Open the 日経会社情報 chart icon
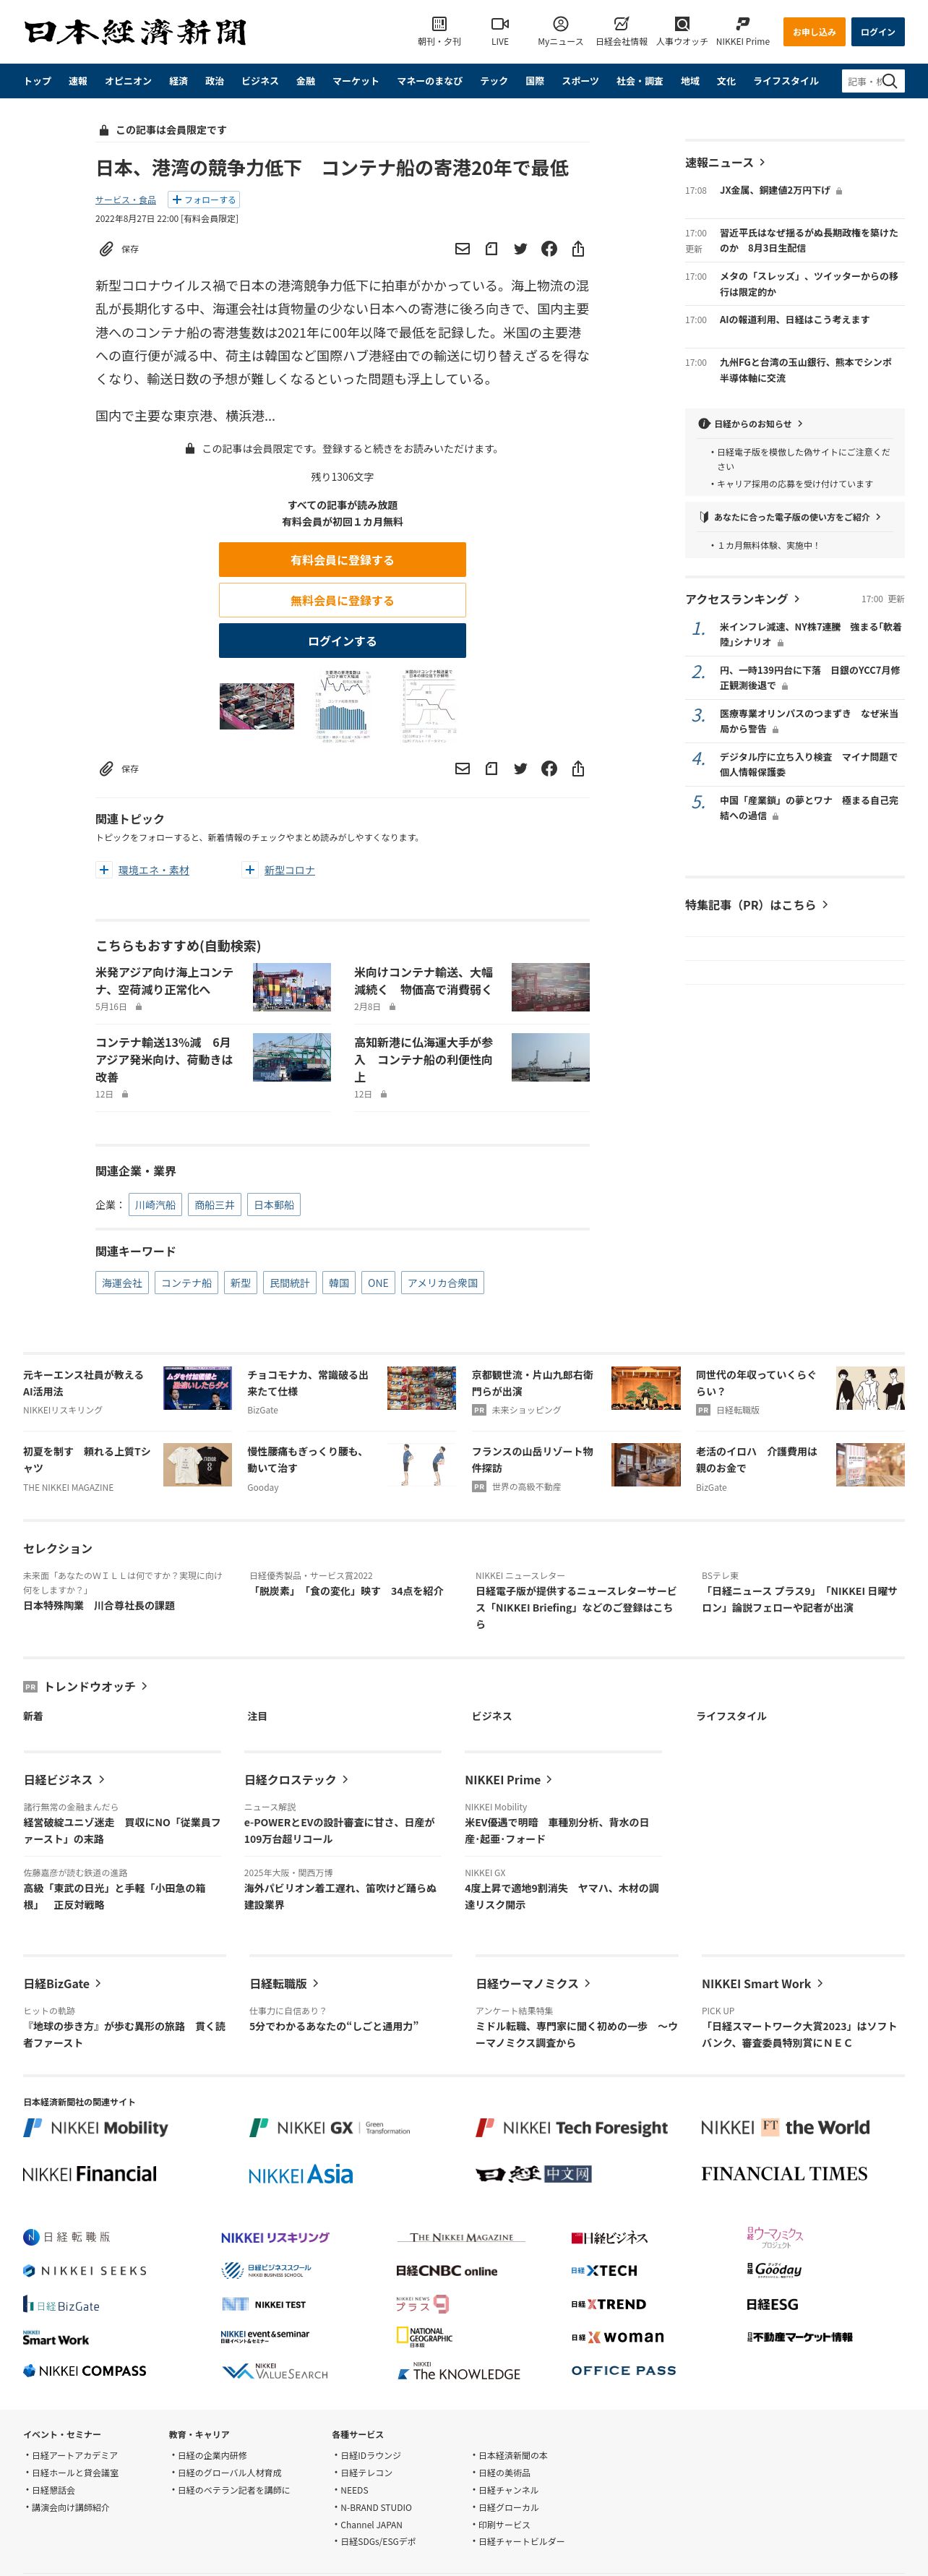This screenshot has height=2576, width=928. pos(621,24)
